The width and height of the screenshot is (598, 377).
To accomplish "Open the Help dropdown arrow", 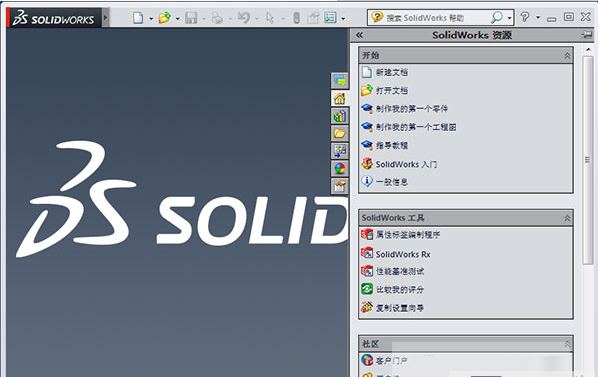I will (538, 17).
